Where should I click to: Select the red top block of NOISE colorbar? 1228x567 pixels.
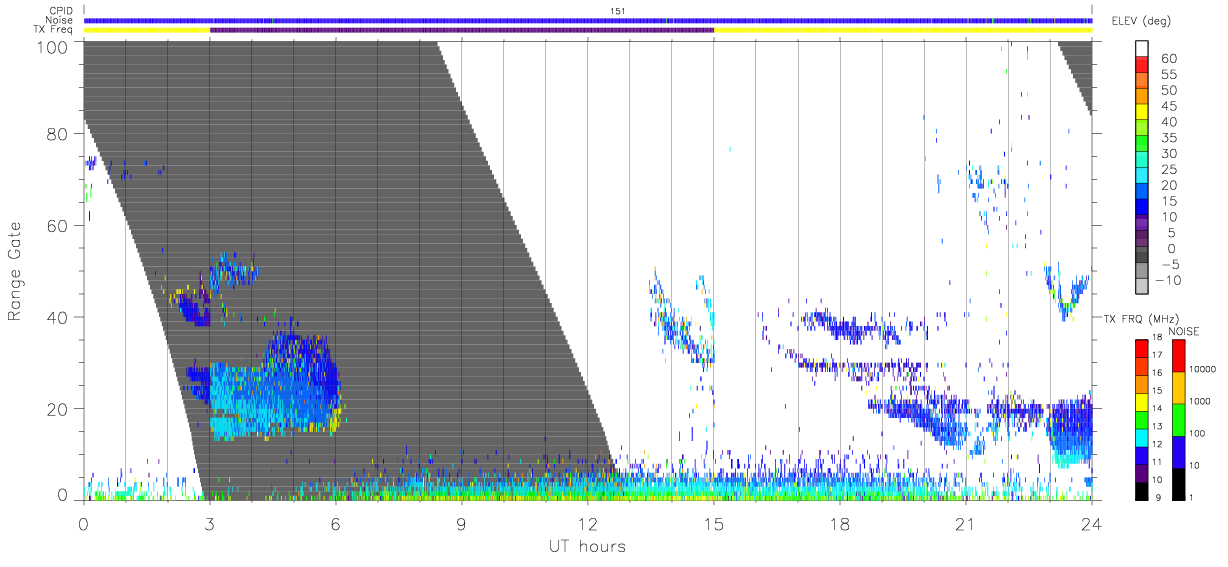point(1180,356)
